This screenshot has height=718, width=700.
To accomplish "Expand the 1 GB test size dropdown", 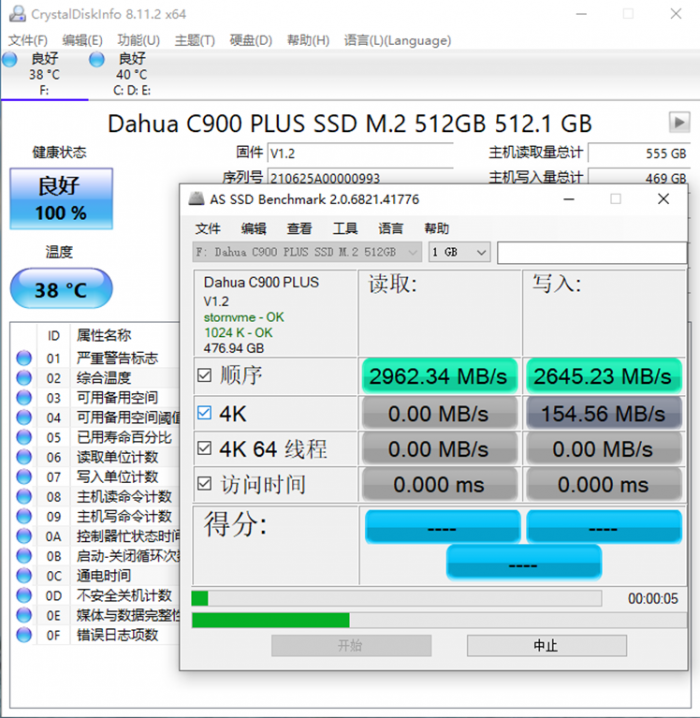I will click(x=459, y=252).
